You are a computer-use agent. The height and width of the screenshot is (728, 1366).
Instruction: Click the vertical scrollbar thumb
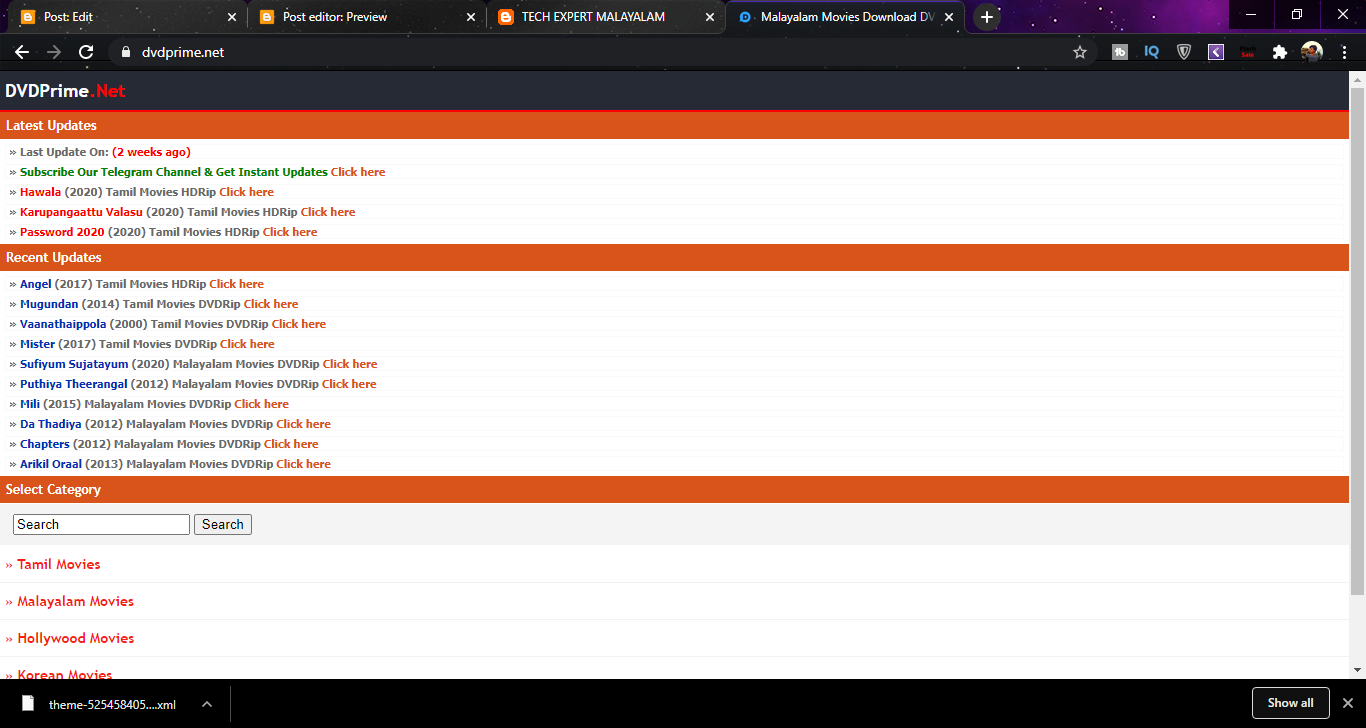(x=1357, y=340)
